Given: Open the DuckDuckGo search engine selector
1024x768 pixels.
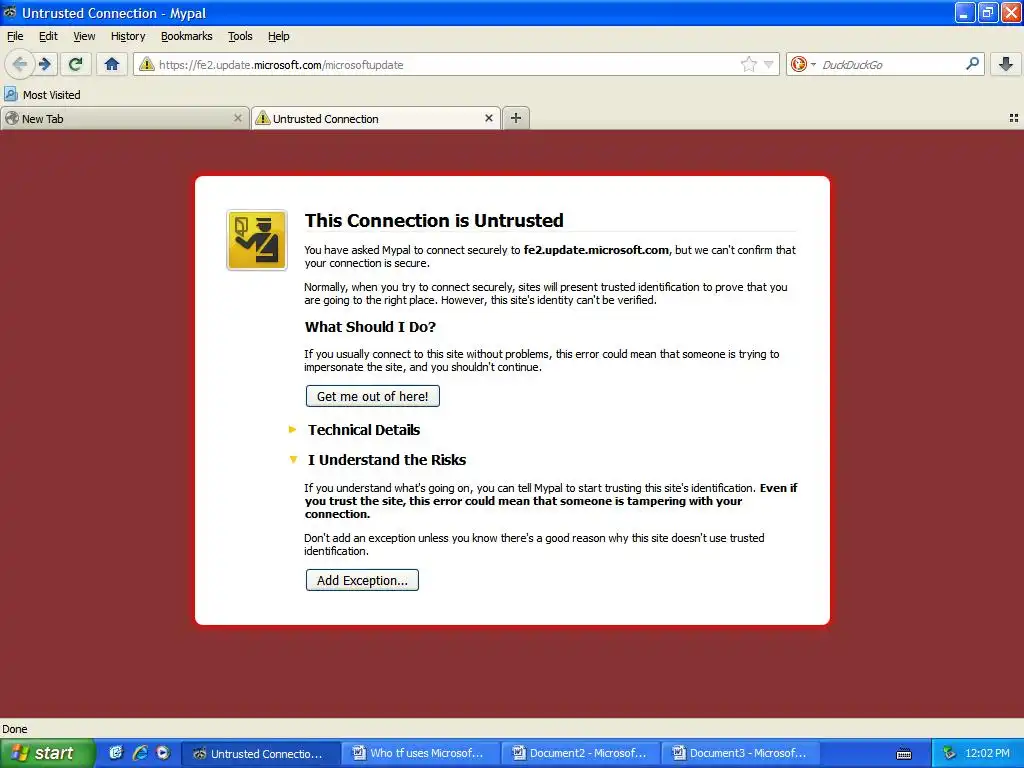Looking at the screenshot, I should click(803, 64).
